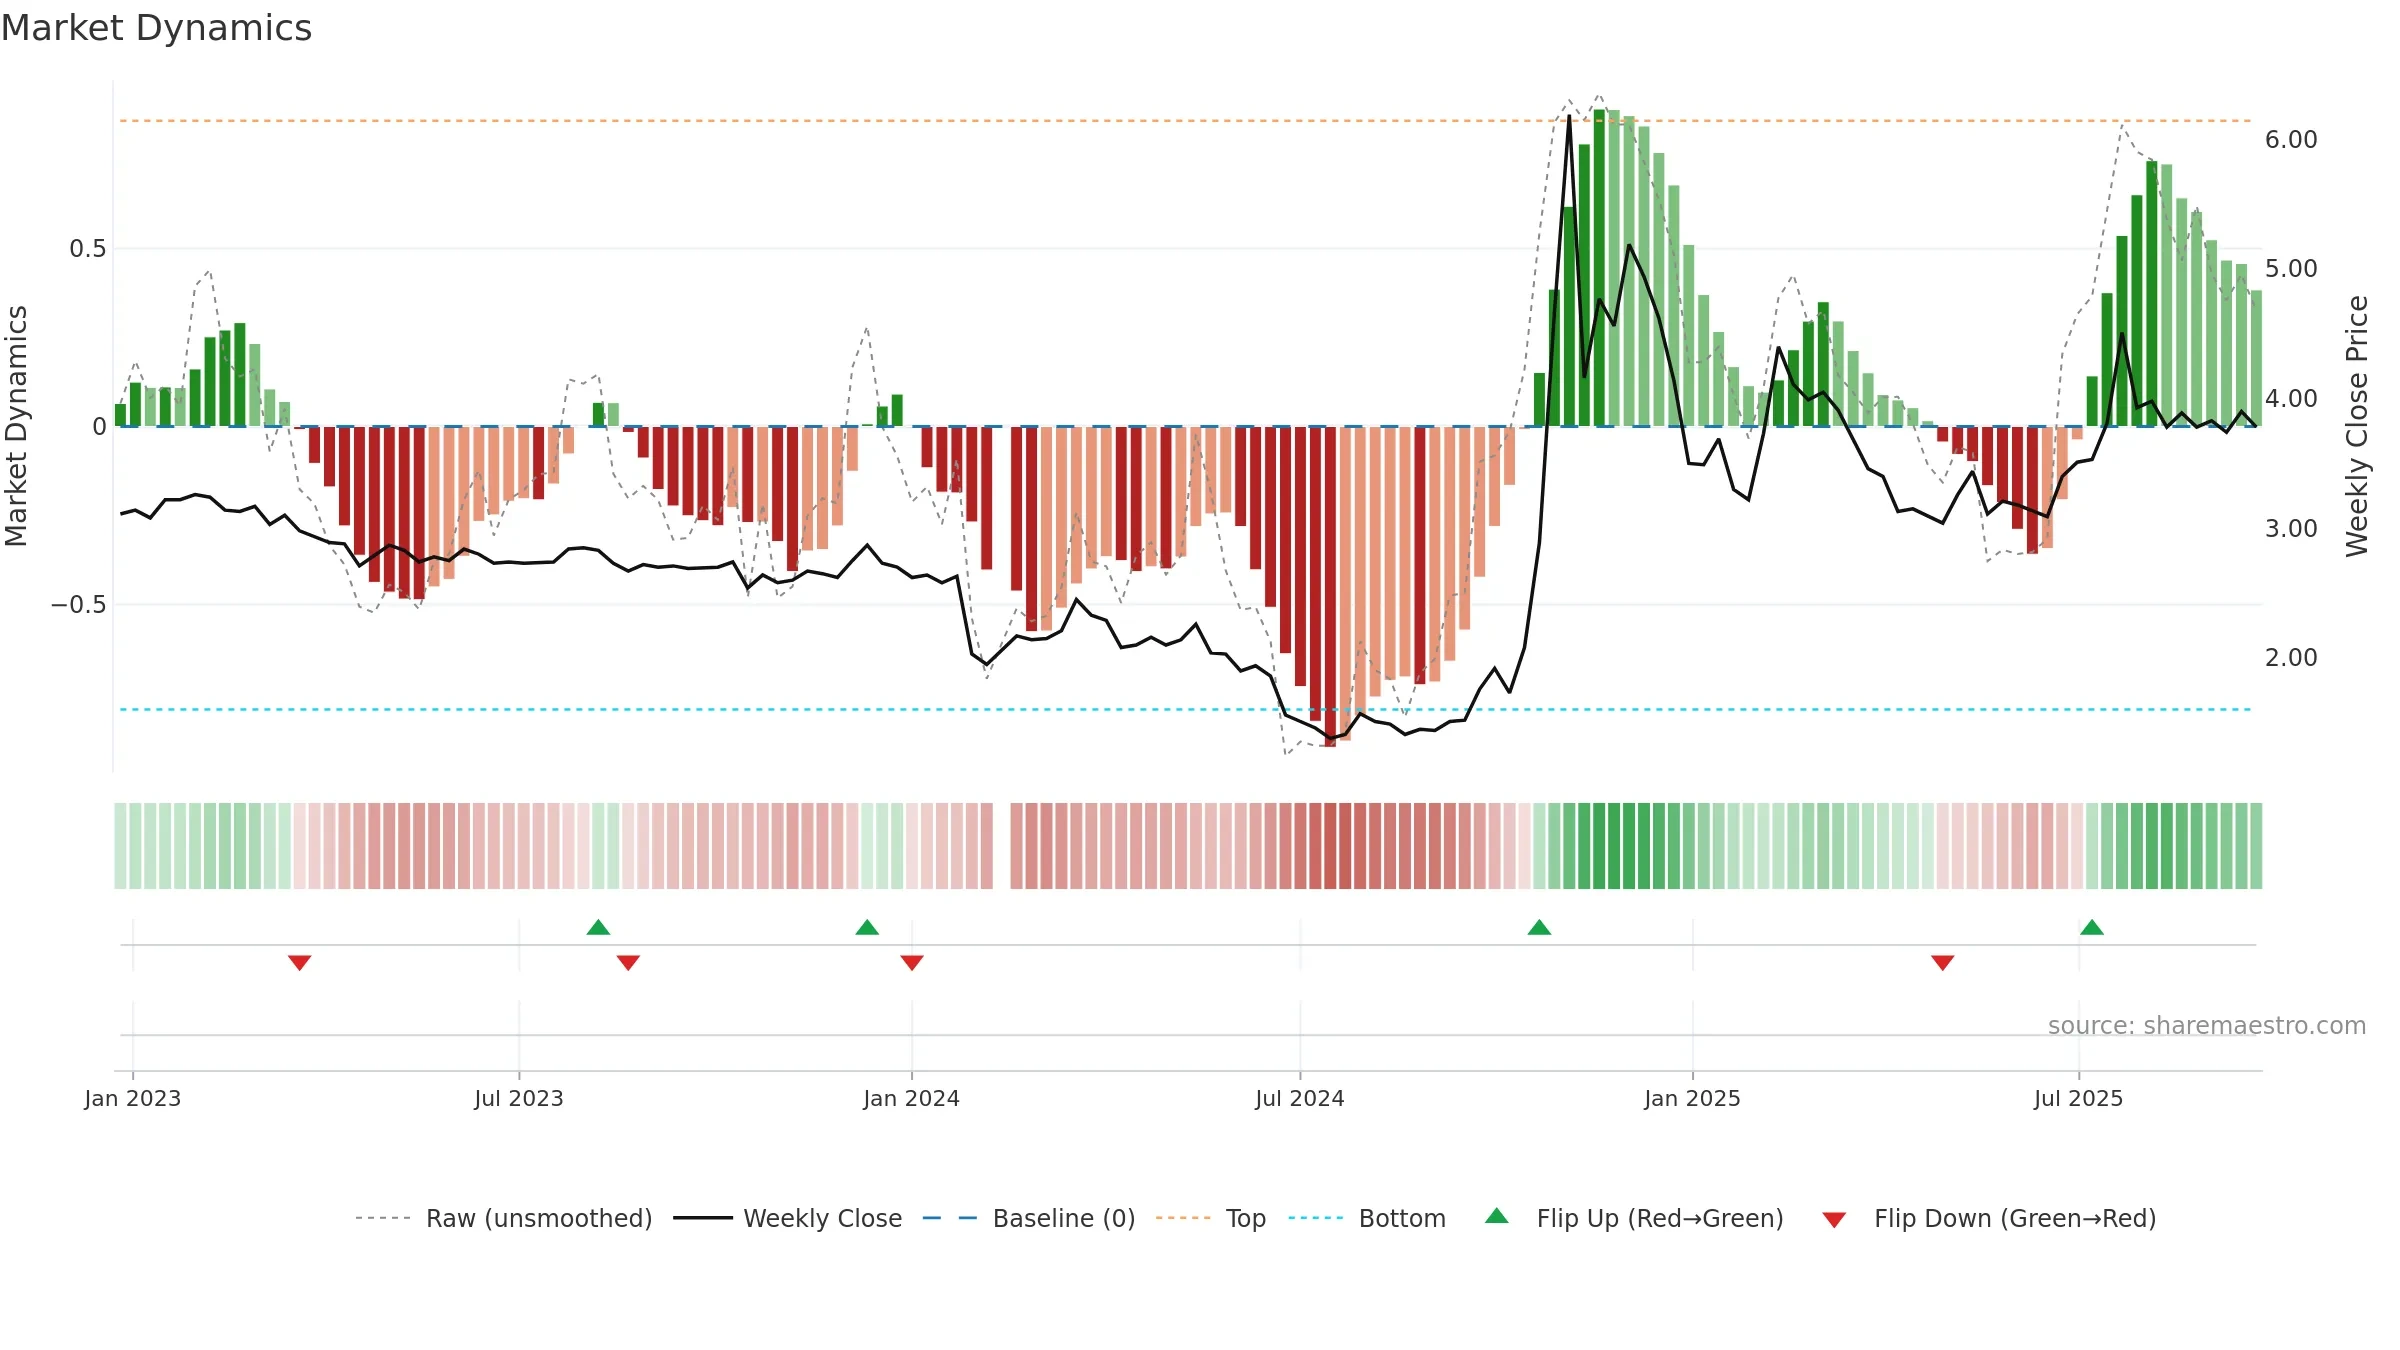Viewport: 2400px width, 1350px height.
Task: Click the 2.00 price tick label
Action: (2291, 658)
